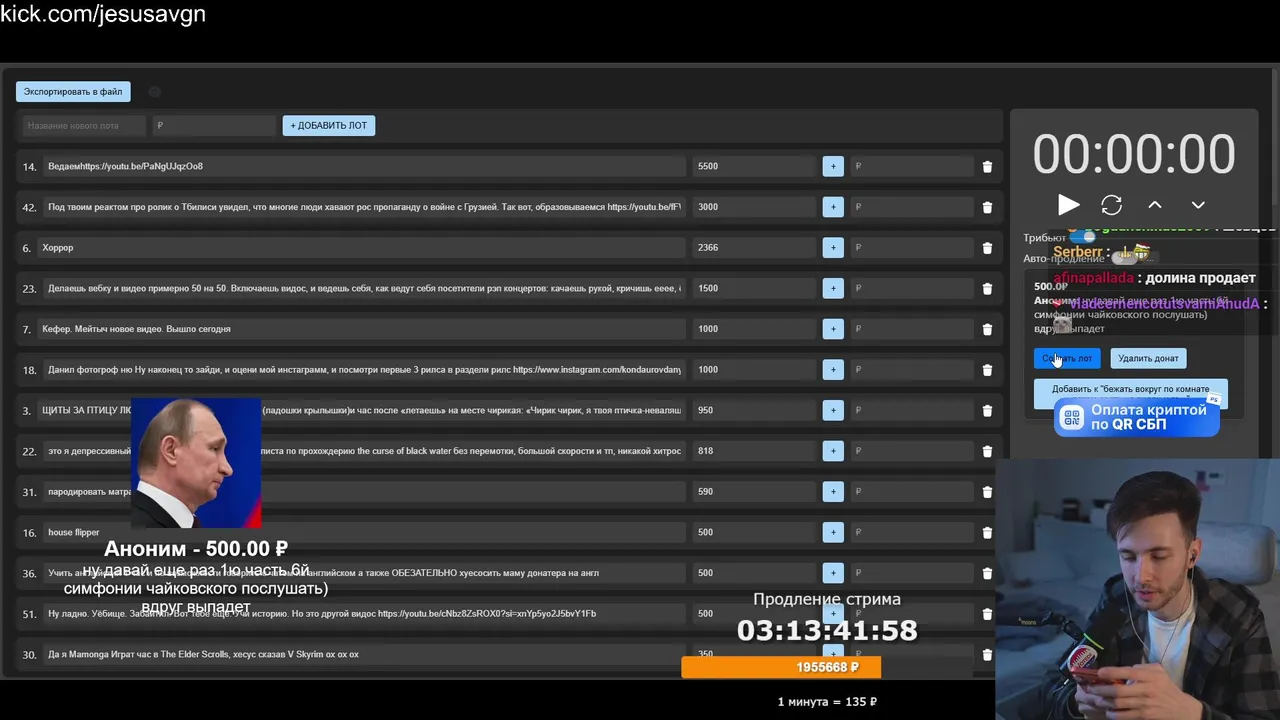The image size is (1280, 720).
Task: Focus the new lot ₽ amount field
Action: (214, 125)
